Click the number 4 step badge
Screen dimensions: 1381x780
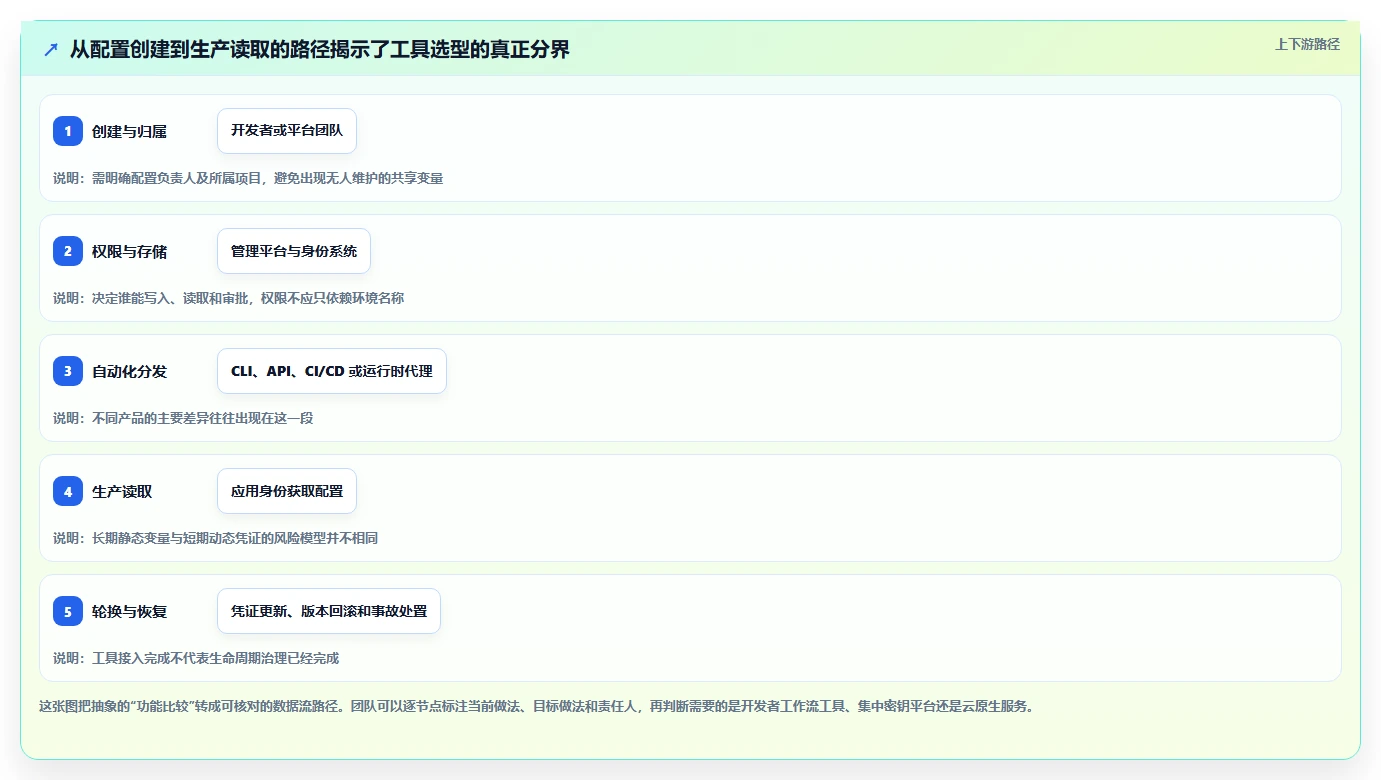[x=68, y=491]
